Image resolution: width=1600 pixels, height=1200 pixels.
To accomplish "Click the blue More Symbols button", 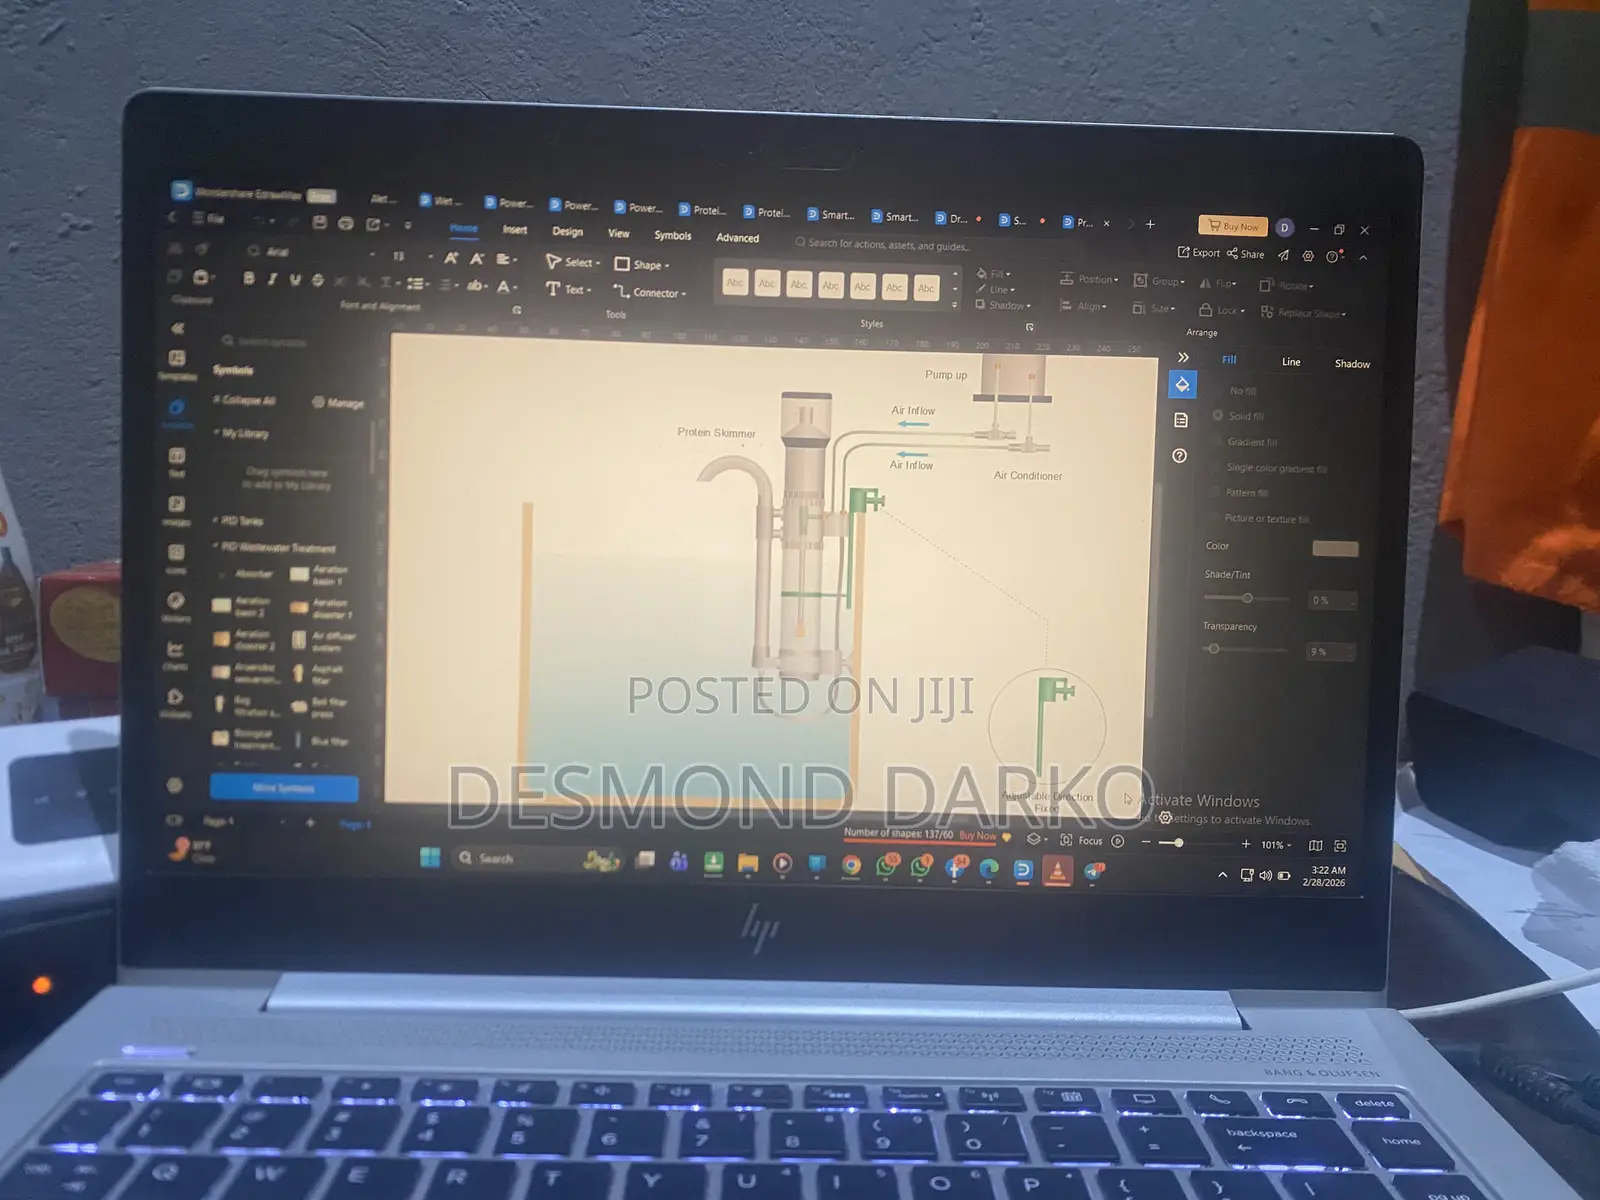I will coord(284,788).
